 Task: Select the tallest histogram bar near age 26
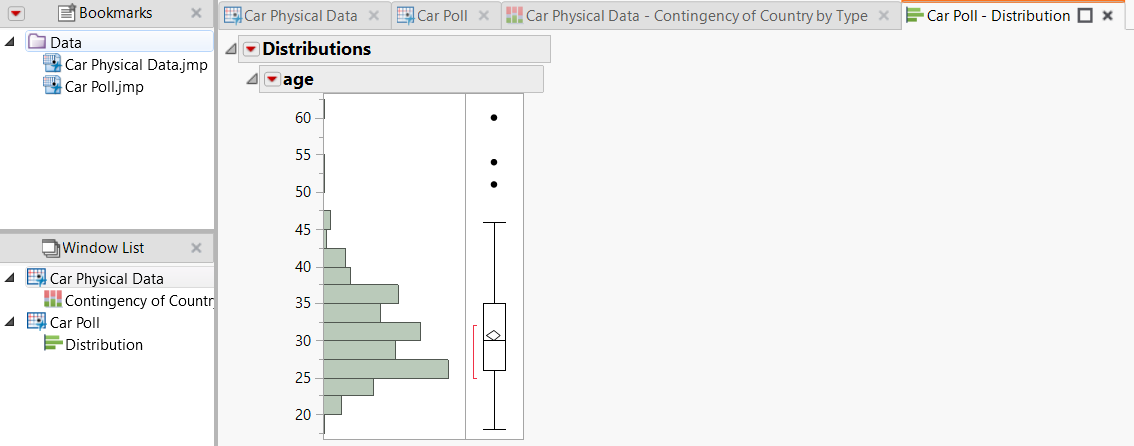pyautogui.click(x=386, y=368)
